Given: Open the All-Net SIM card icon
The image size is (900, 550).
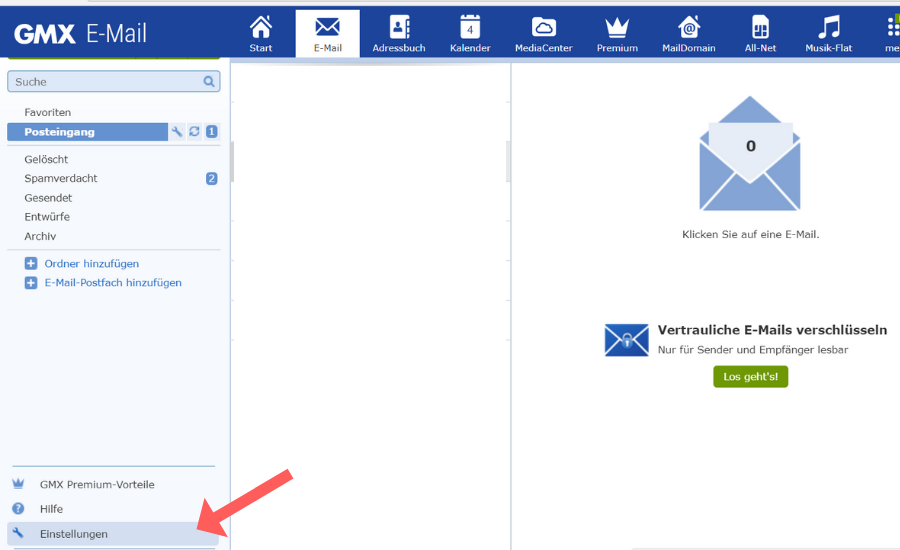Looking at the screenshot, I should (x=759, y=28).
